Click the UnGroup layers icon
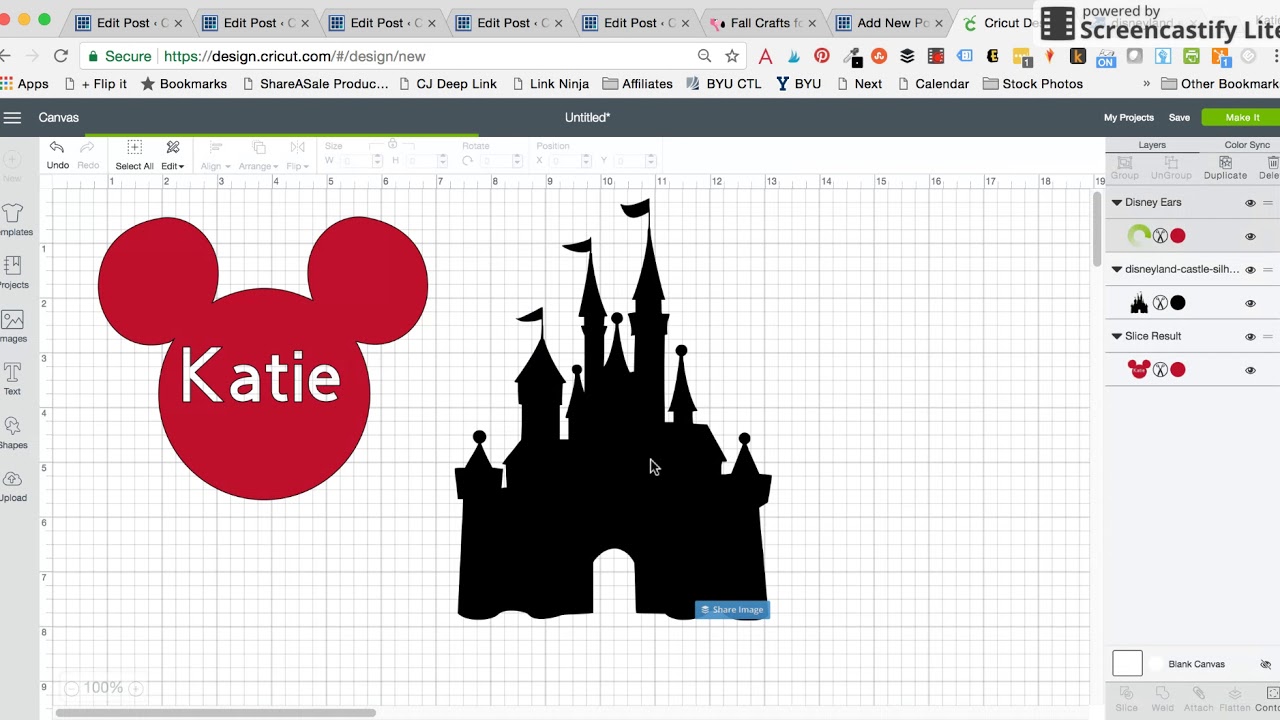 pyautogui.click(x=1170, y=162)
